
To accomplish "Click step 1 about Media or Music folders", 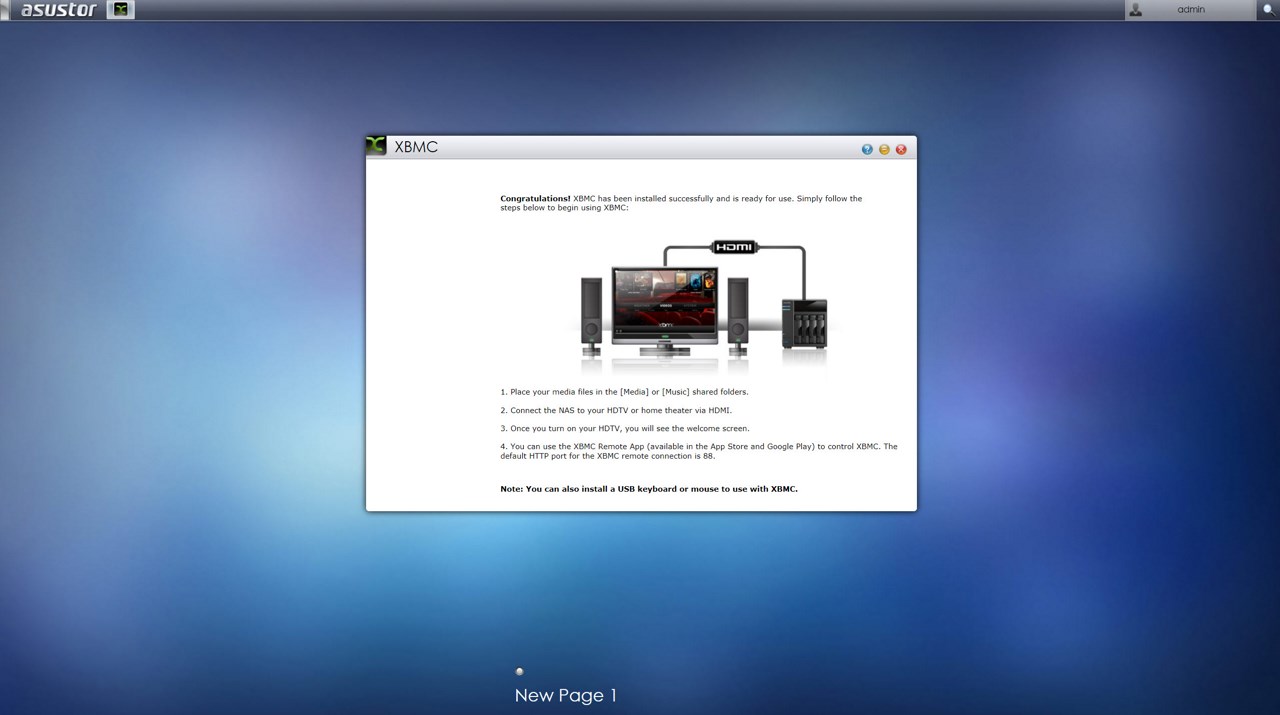I will [x=624, y=392].
